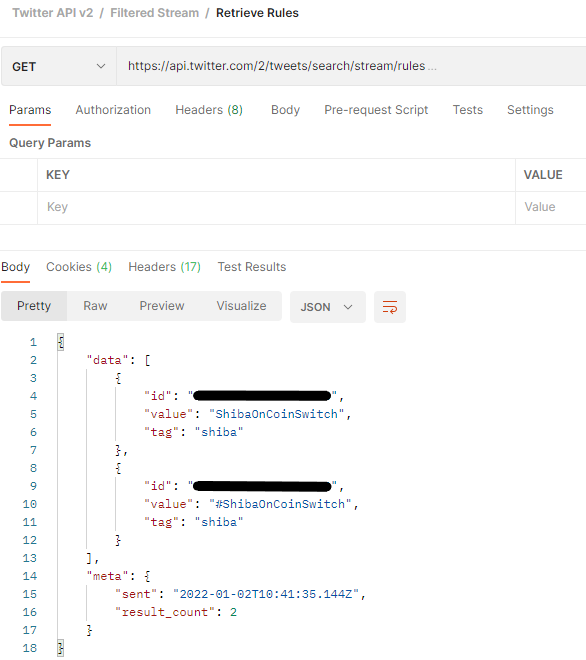Click the sent timestamp "2022-01-02T10:41:35.144Z"

pos(266,594)
